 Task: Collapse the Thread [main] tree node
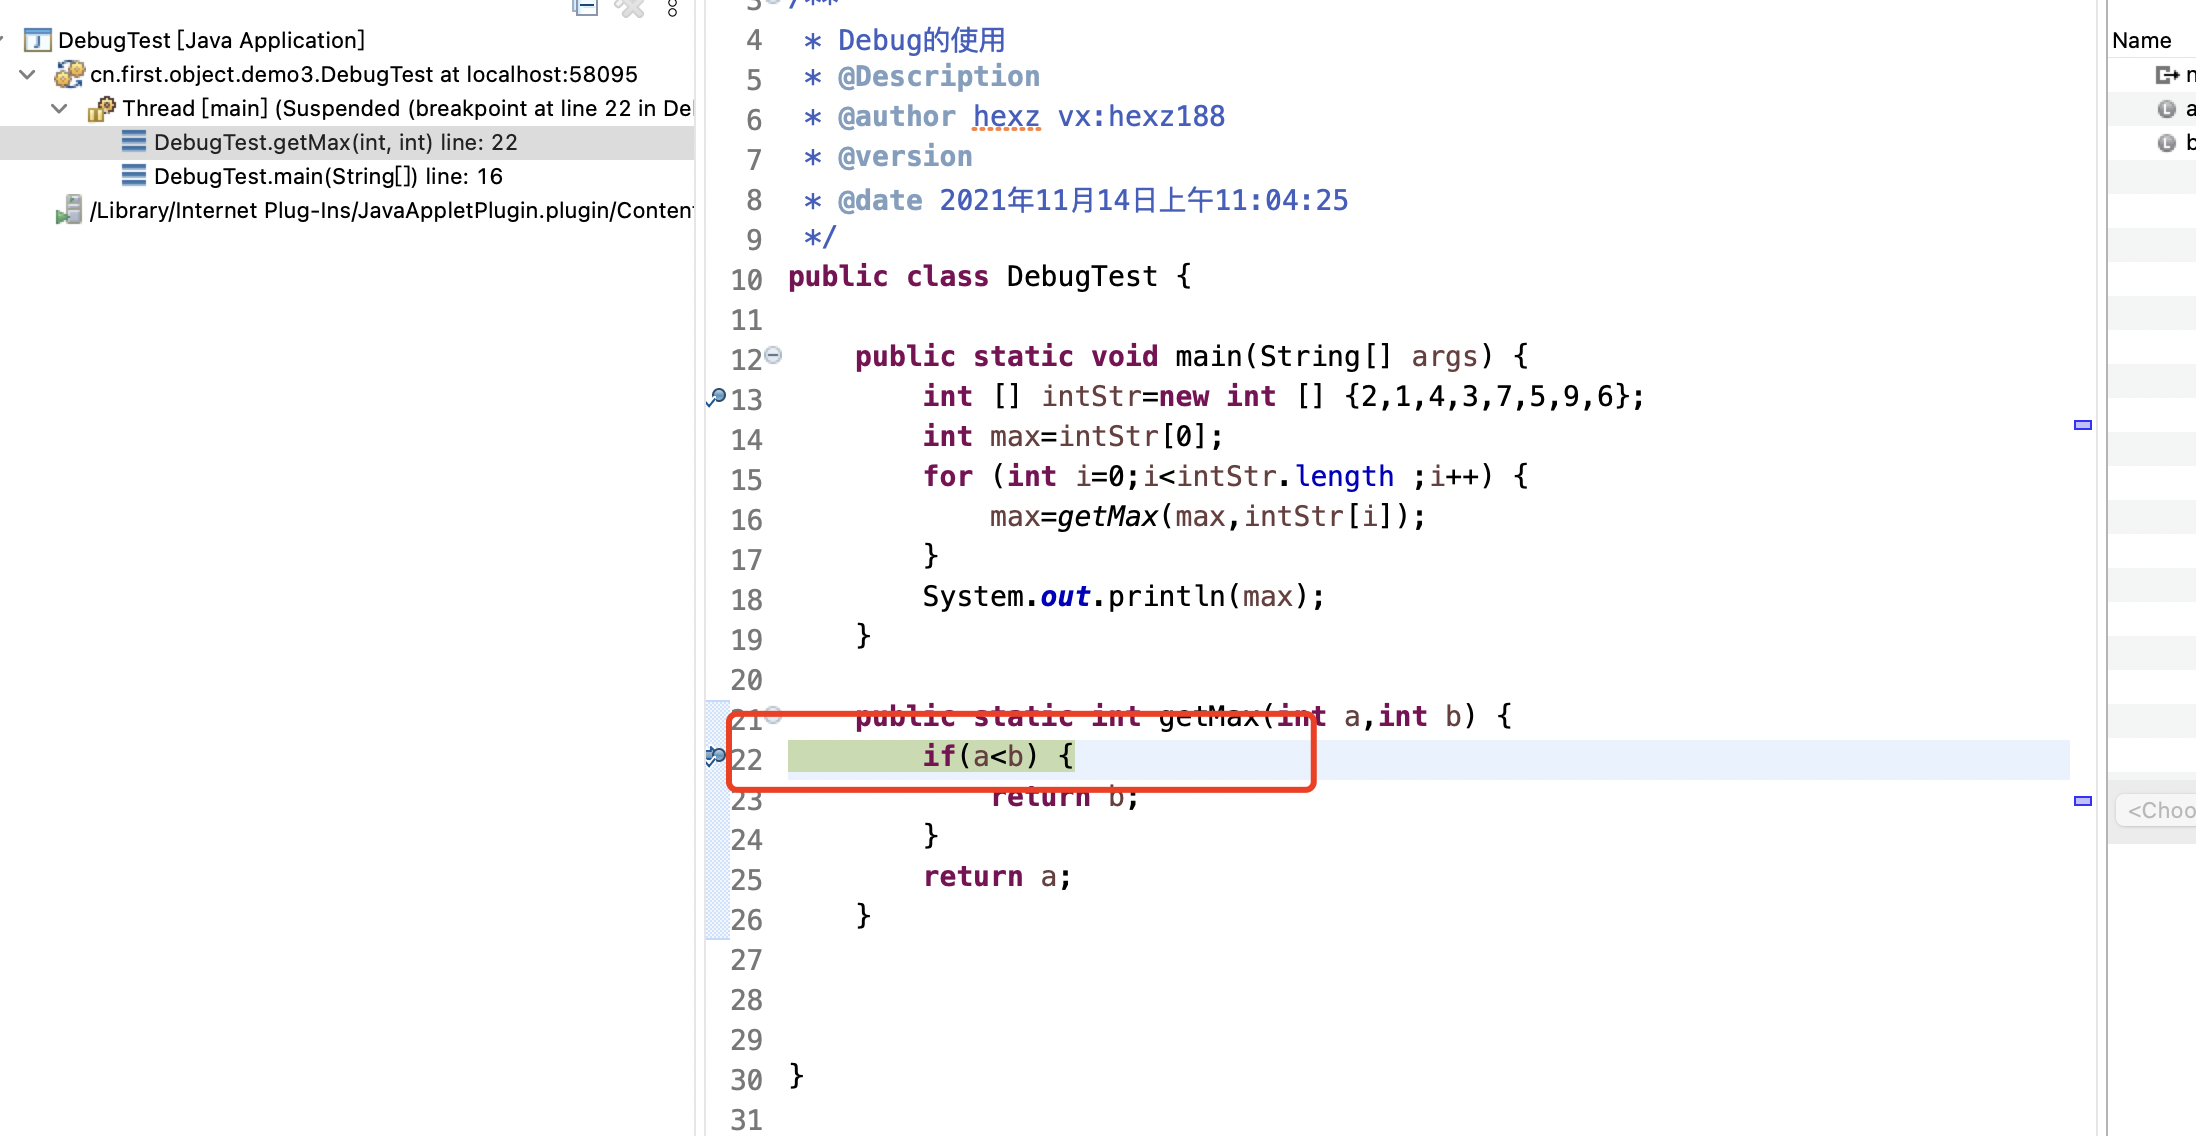point(60,108)
